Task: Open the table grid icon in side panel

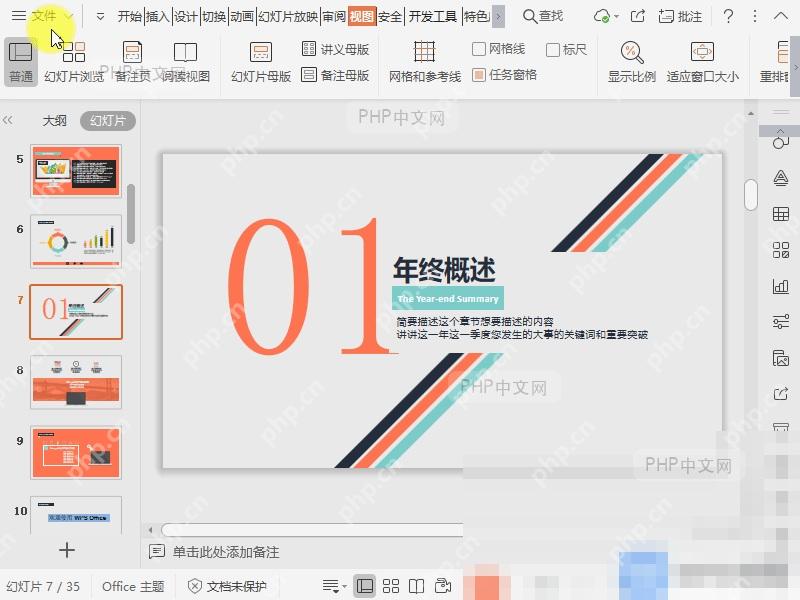Action: coord(781,214)
